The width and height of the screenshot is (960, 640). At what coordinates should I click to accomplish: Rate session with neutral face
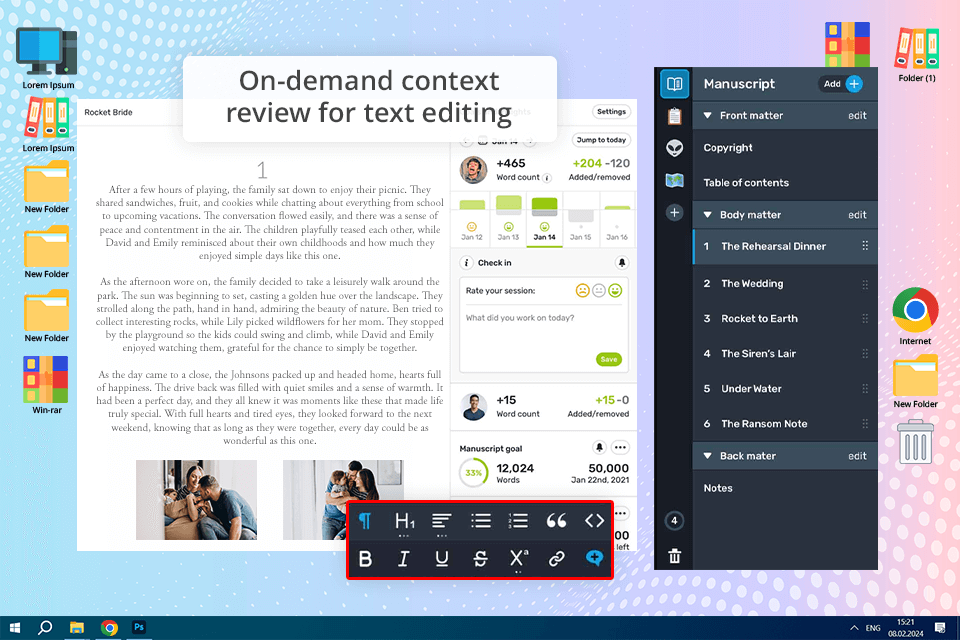click(x=599, y=290)
